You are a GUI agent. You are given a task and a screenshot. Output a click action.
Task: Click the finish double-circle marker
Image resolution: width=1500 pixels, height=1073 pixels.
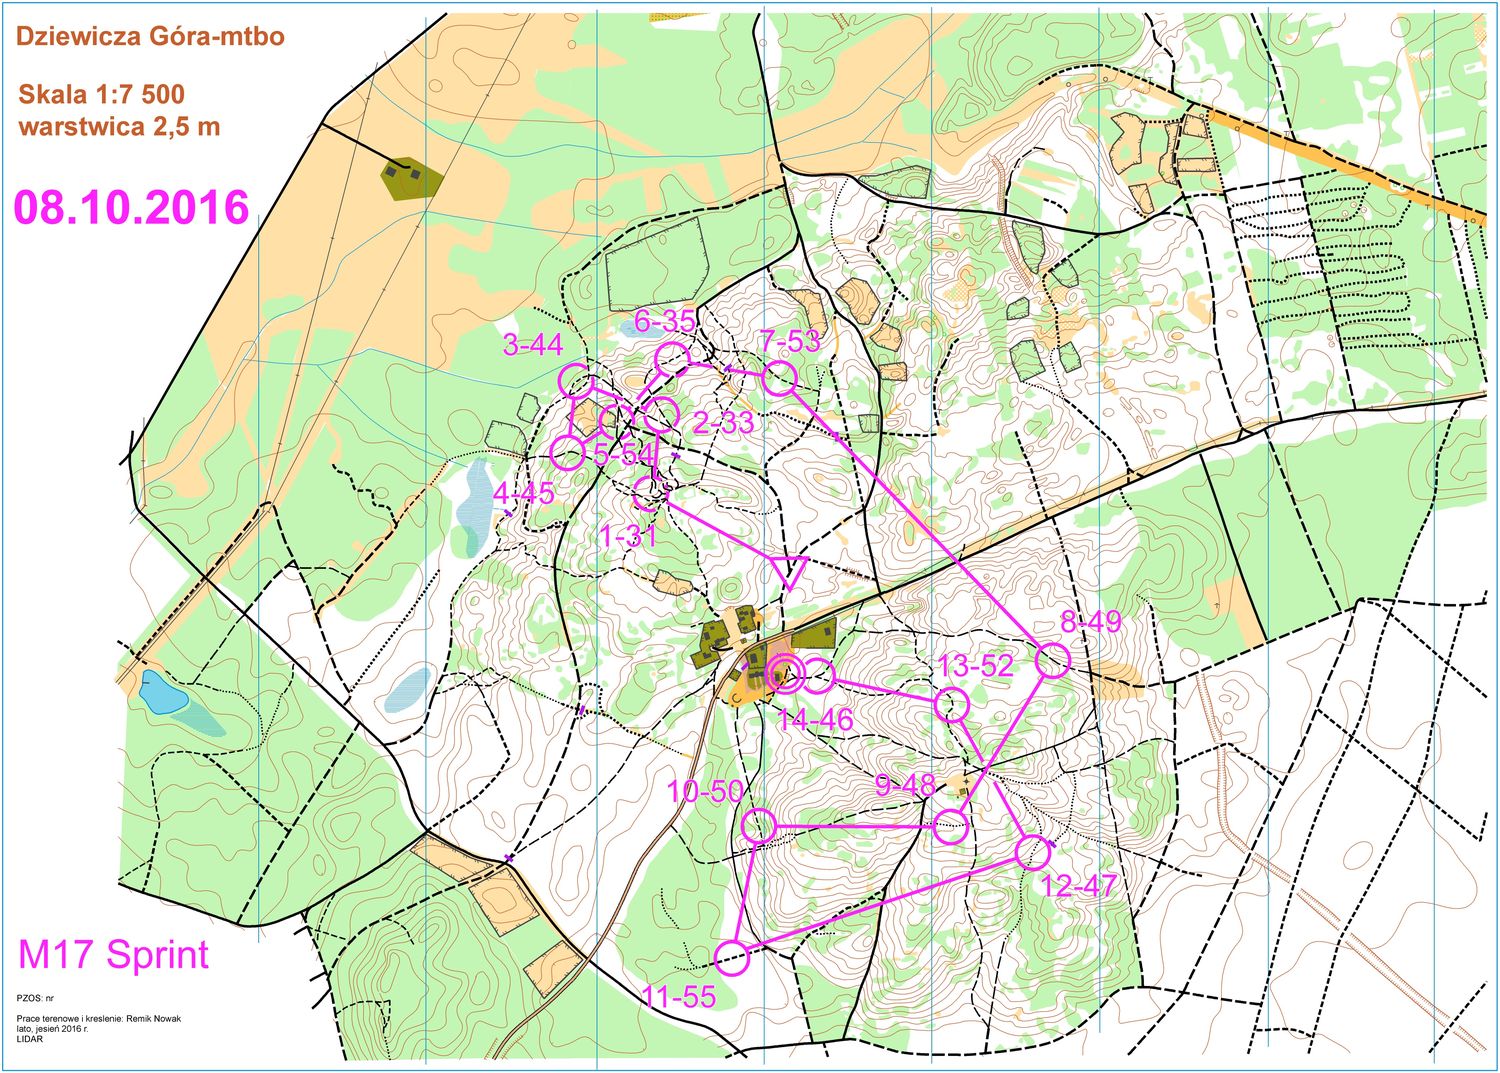(x=783, y=675)
